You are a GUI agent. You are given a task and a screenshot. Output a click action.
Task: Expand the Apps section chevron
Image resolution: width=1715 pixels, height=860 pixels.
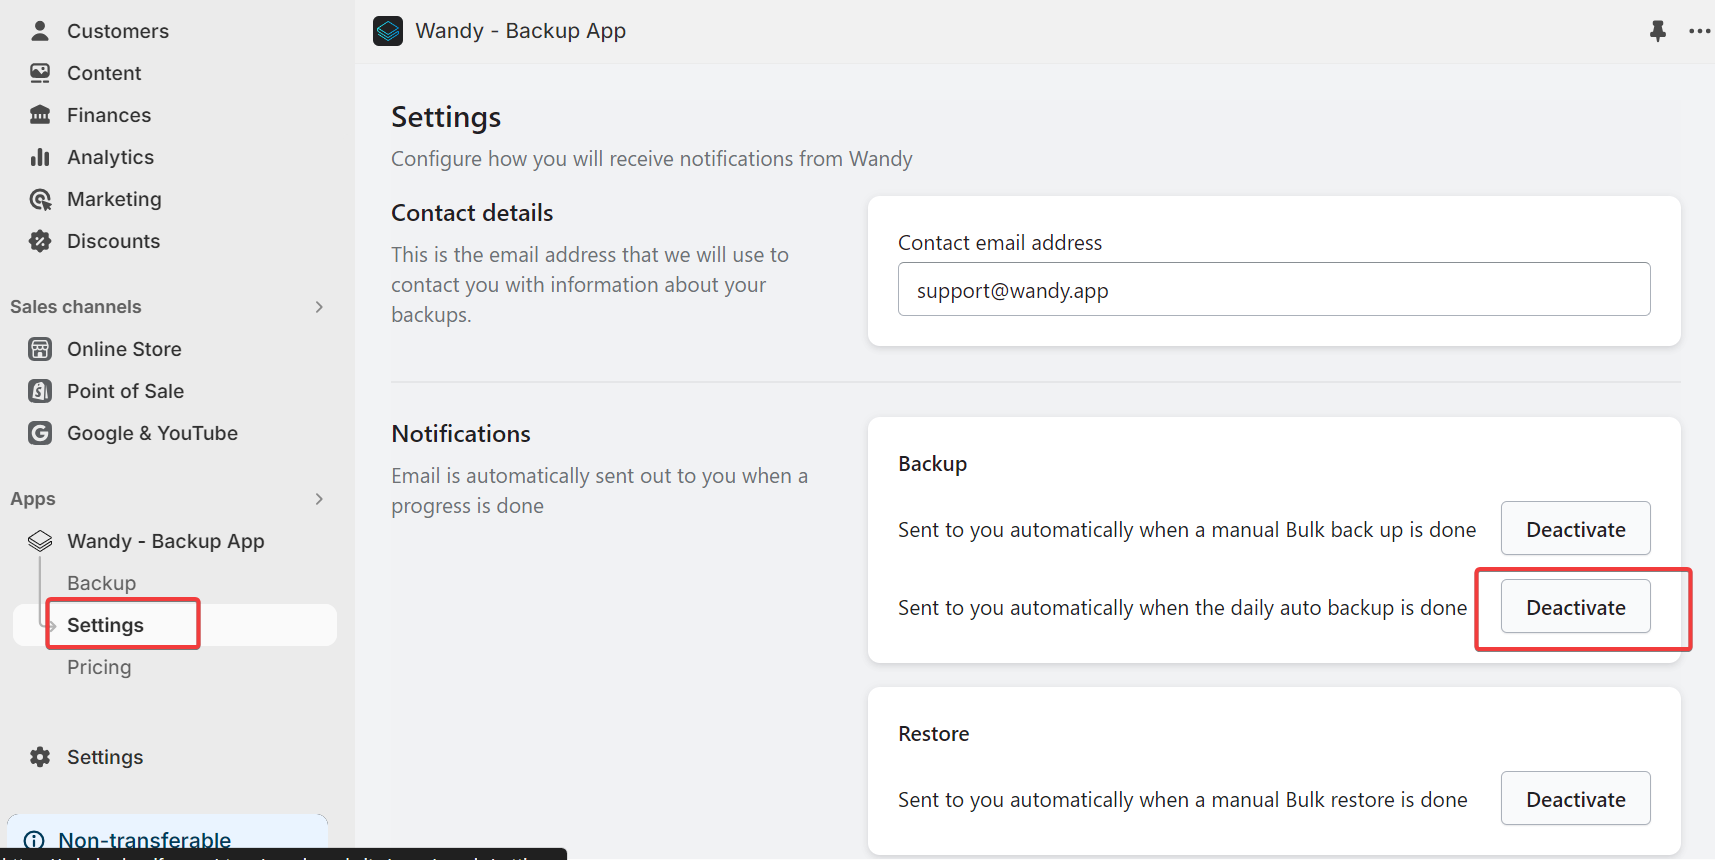click(319, 499)
